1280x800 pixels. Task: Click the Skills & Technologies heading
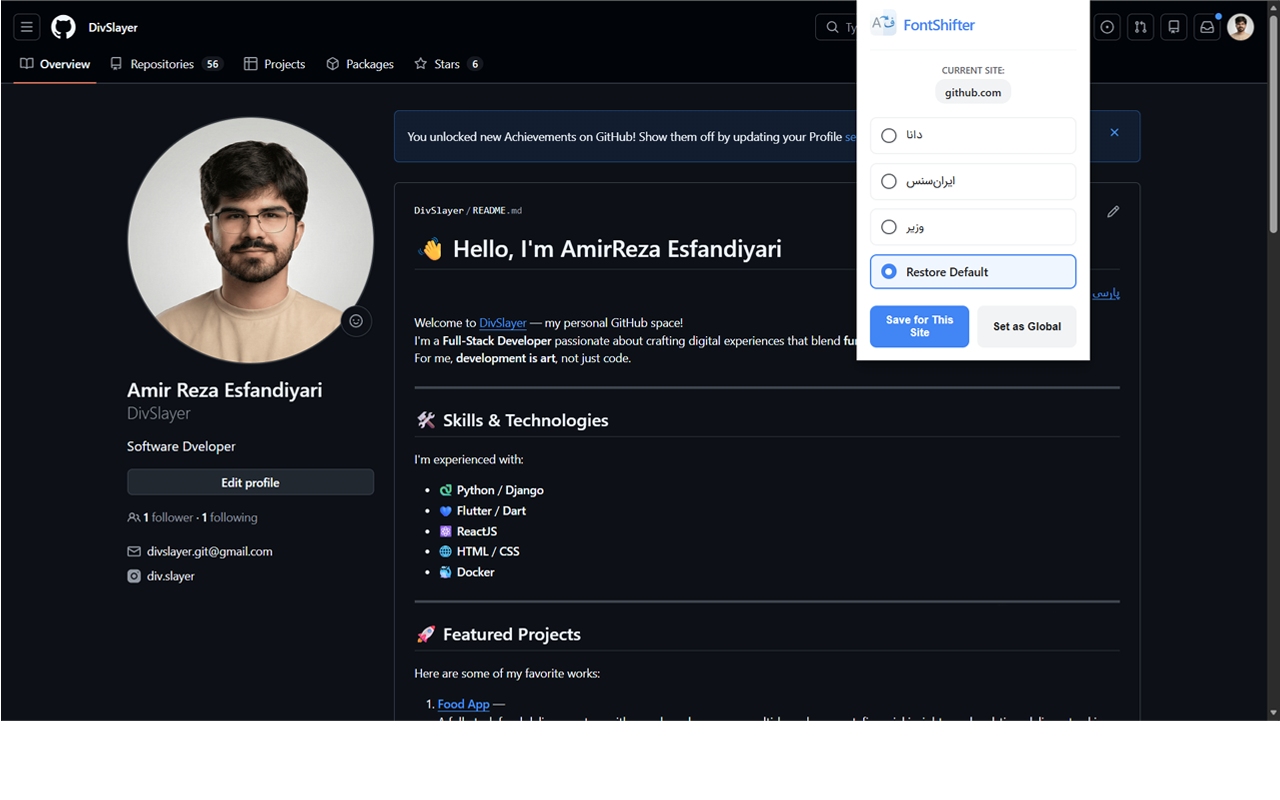(512, 420)
